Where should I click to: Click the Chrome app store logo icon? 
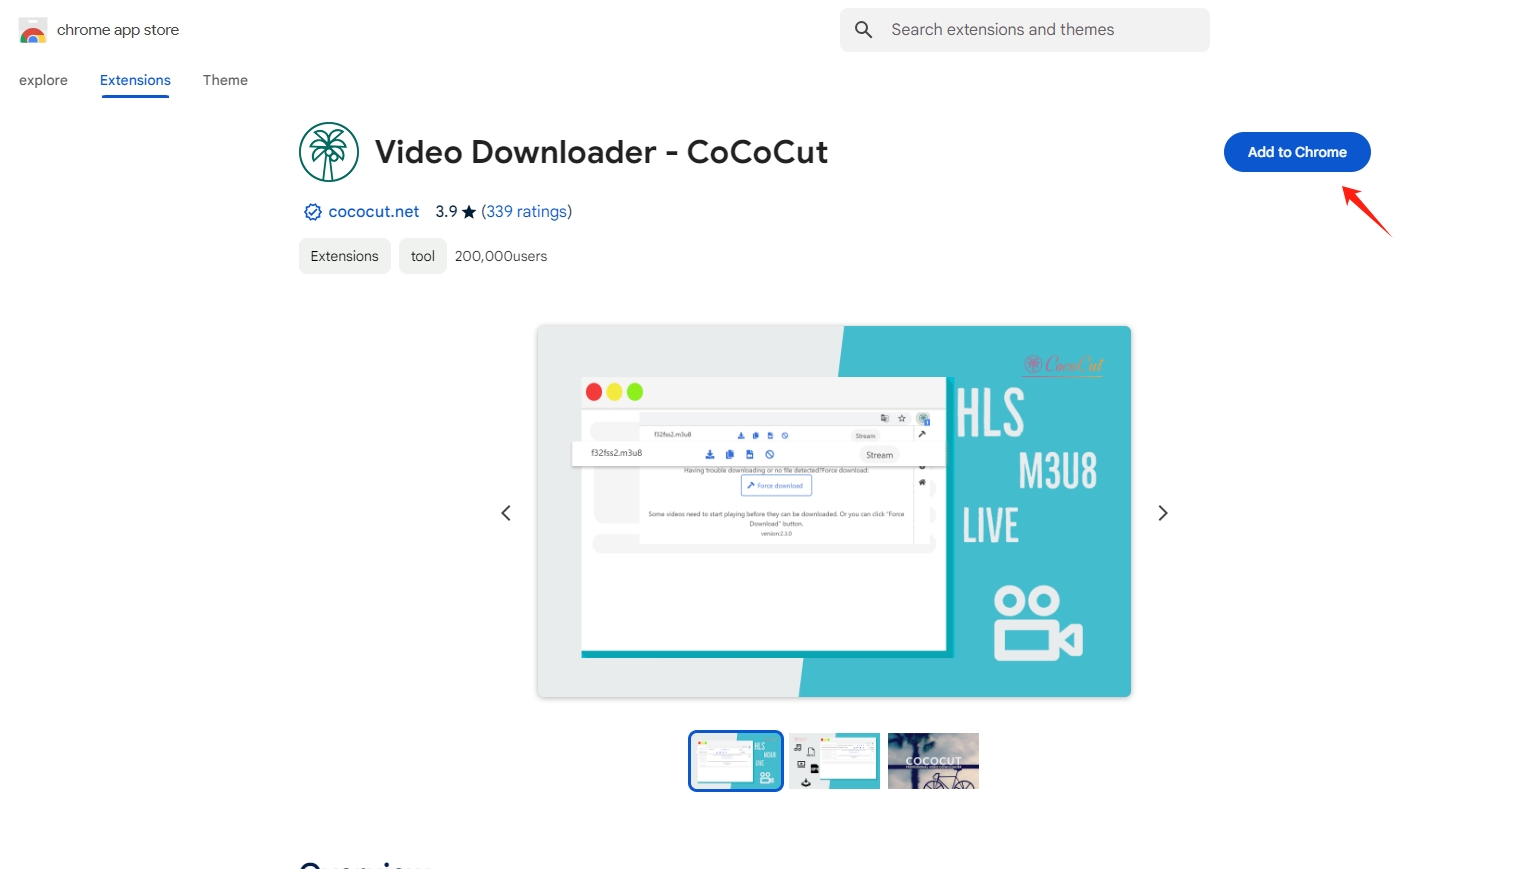(33, 30)
